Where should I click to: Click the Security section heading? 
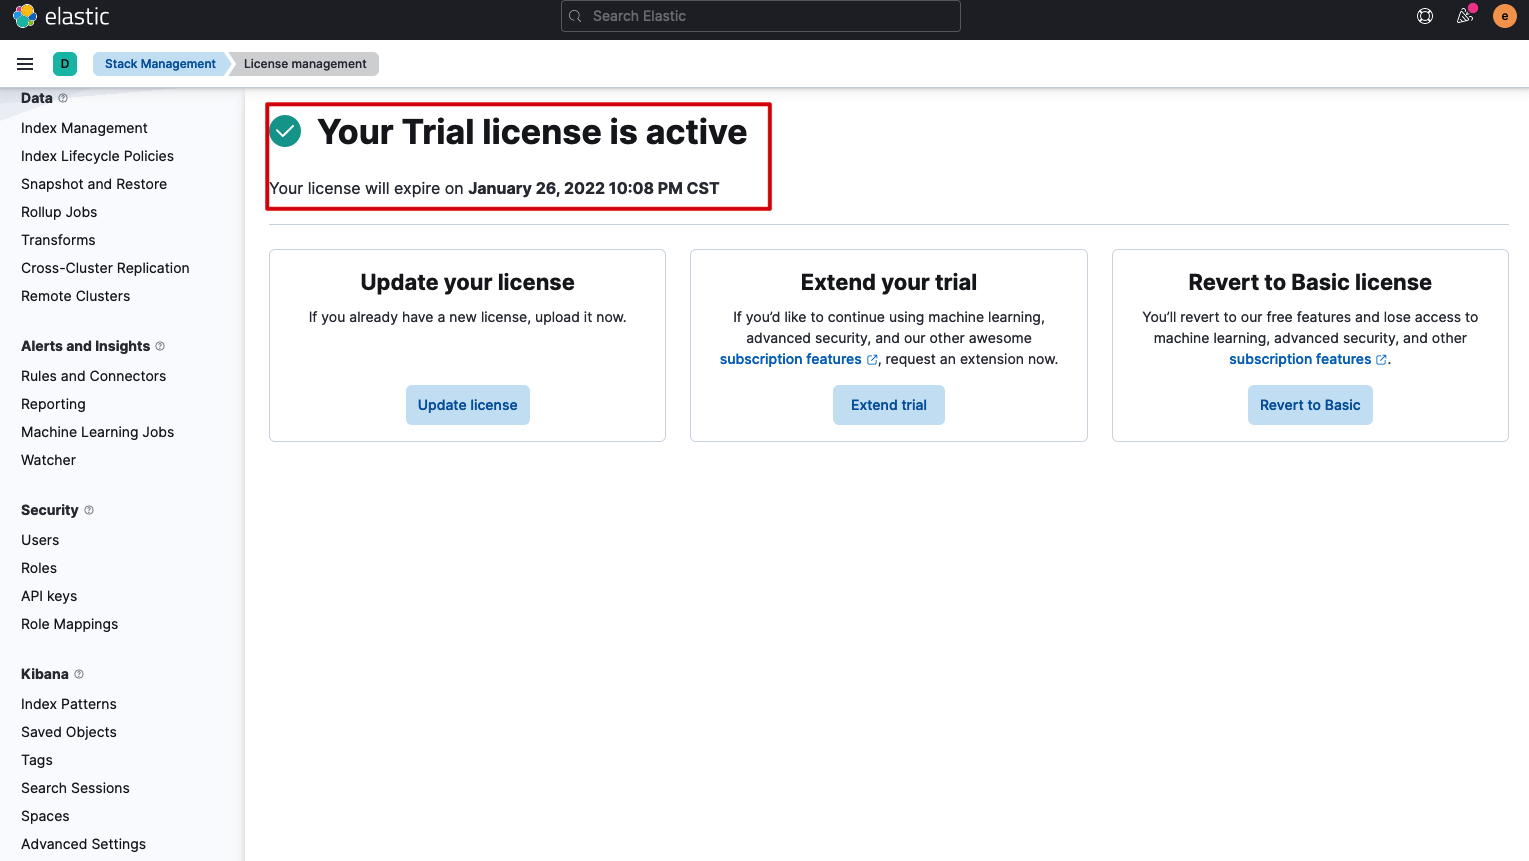point(49,510)
